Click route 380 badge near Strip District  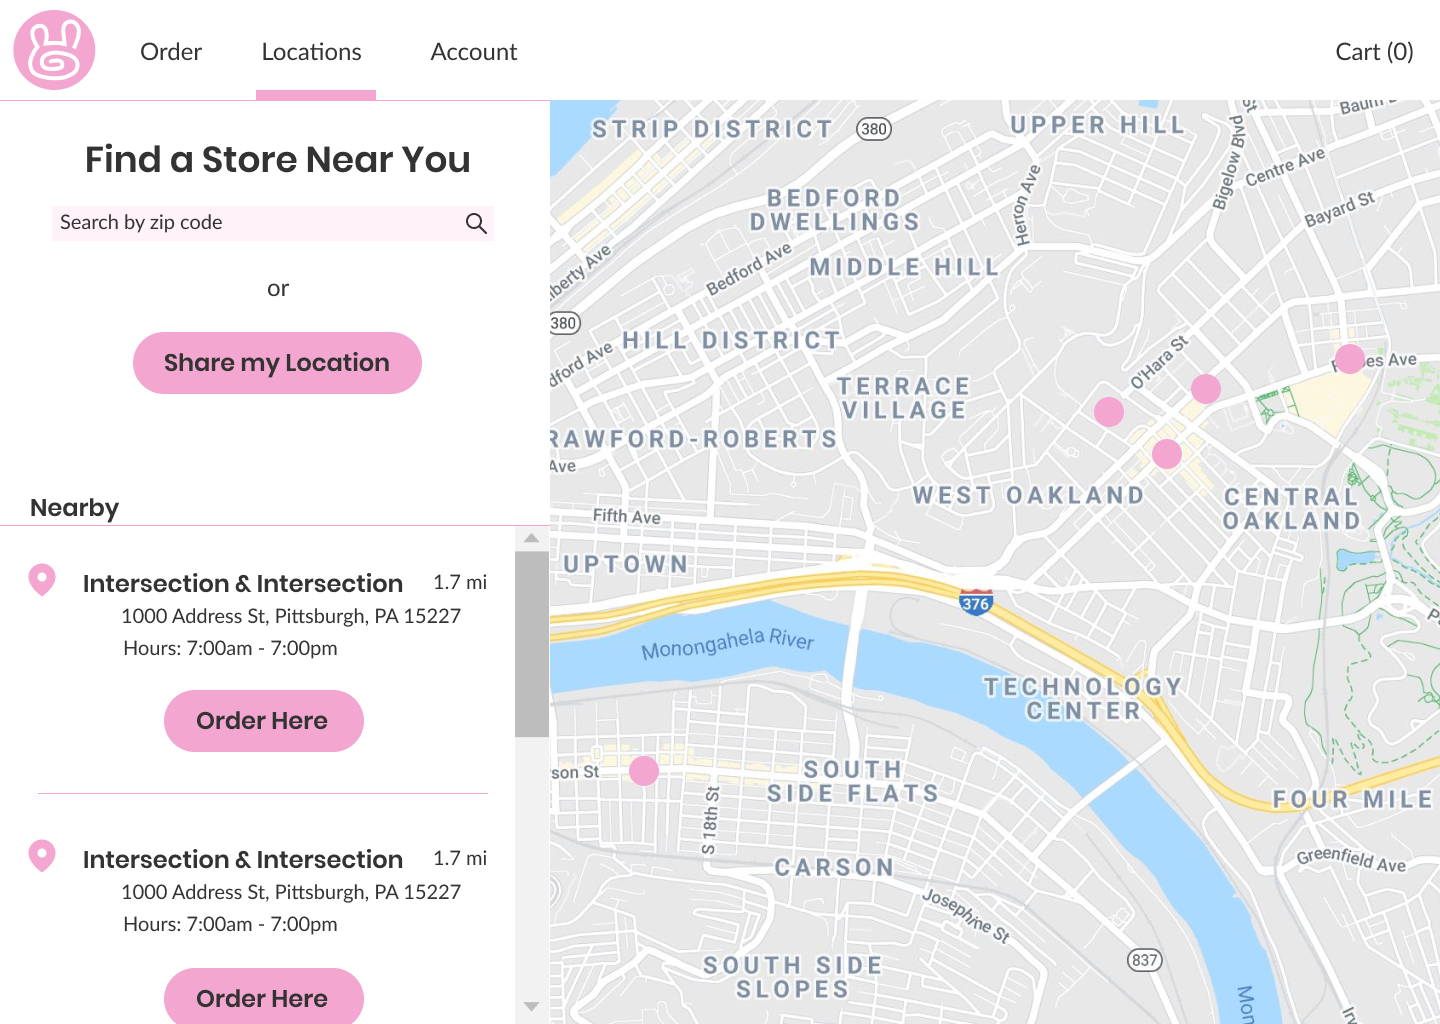[874, 129]
